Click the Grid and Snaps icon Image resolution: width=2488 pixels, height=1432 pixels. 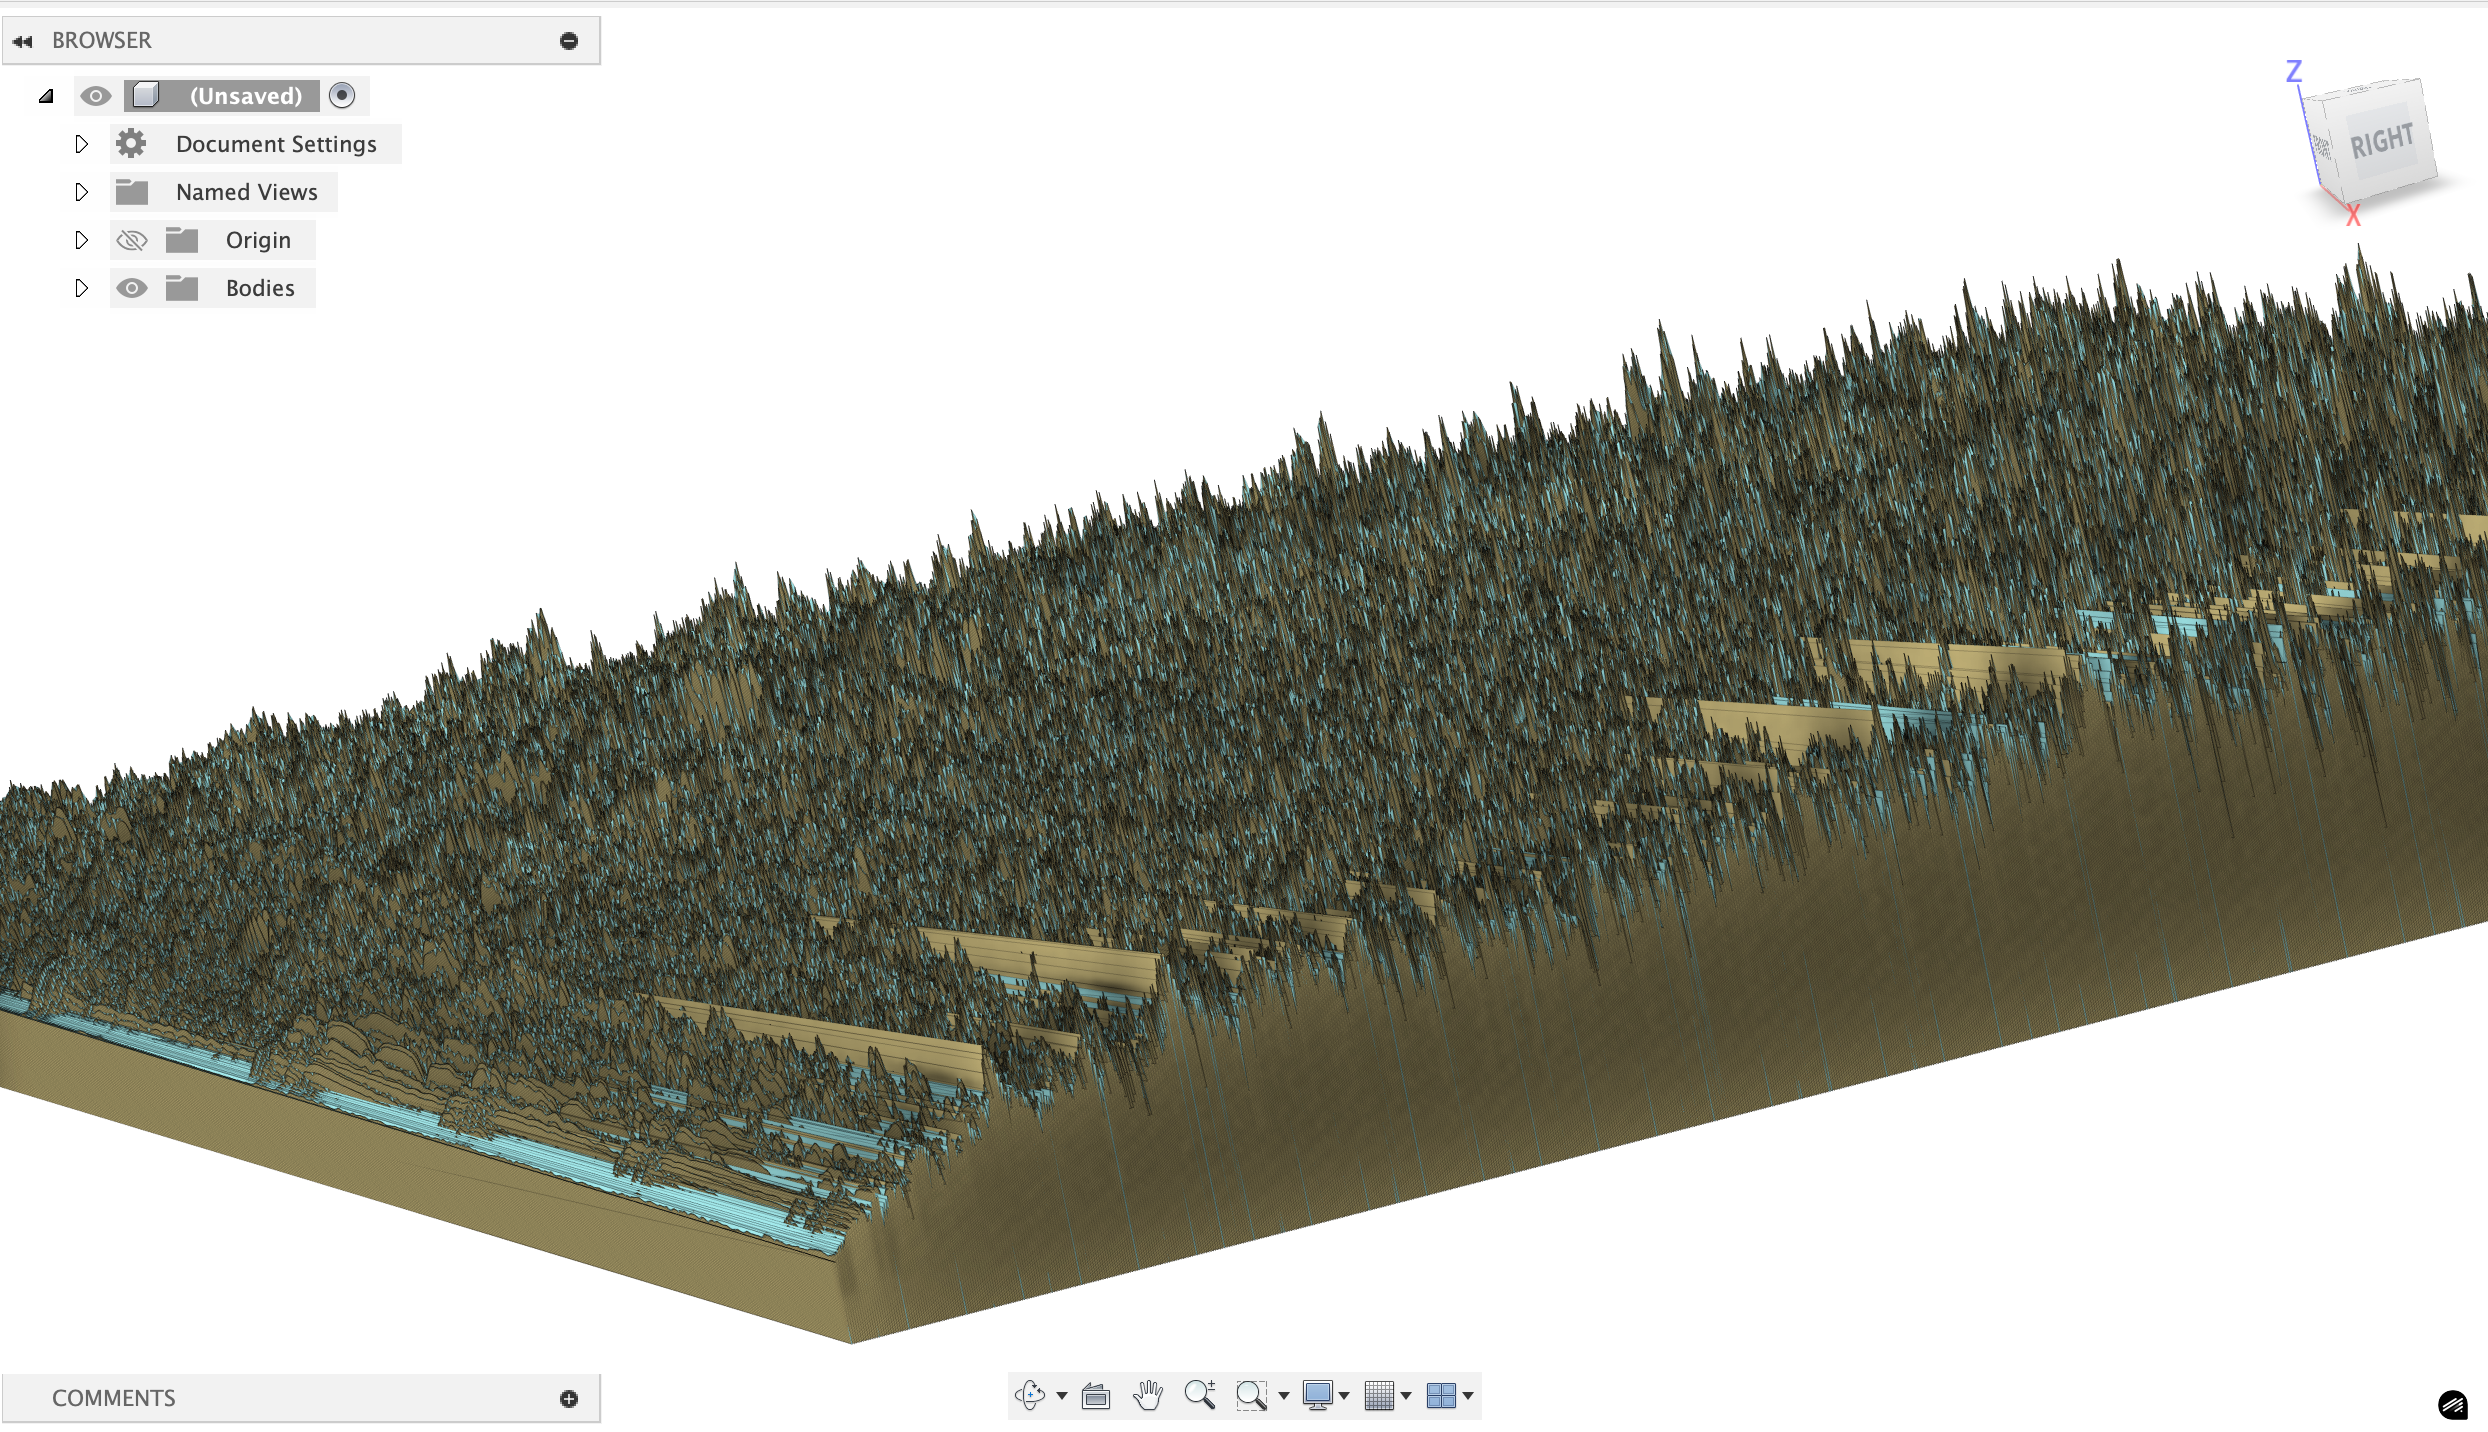(1379, 1395)
